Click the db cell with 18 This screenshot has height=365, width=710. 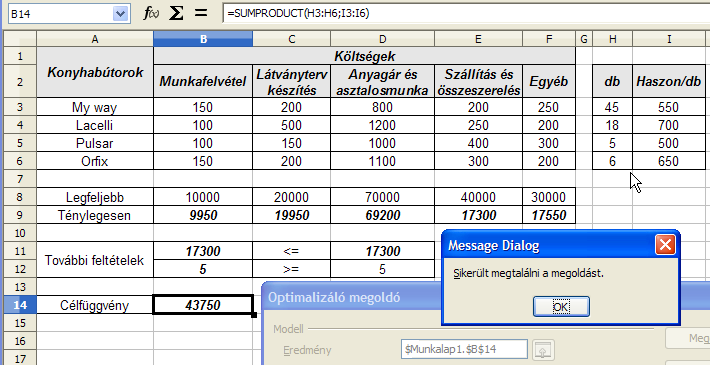[x=613, y=125]
